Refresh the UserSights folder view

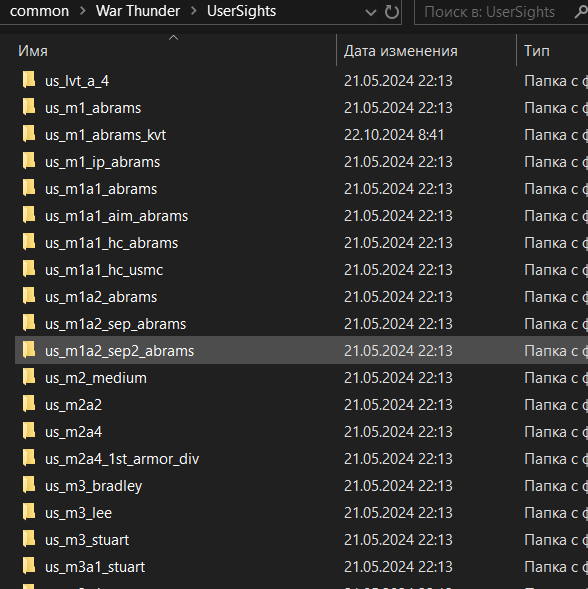tap(391, 12)
